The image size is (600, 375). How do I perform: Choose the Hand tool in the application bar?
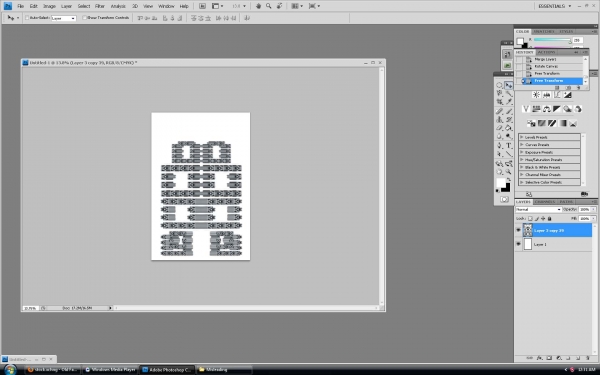tap(258, 6)
